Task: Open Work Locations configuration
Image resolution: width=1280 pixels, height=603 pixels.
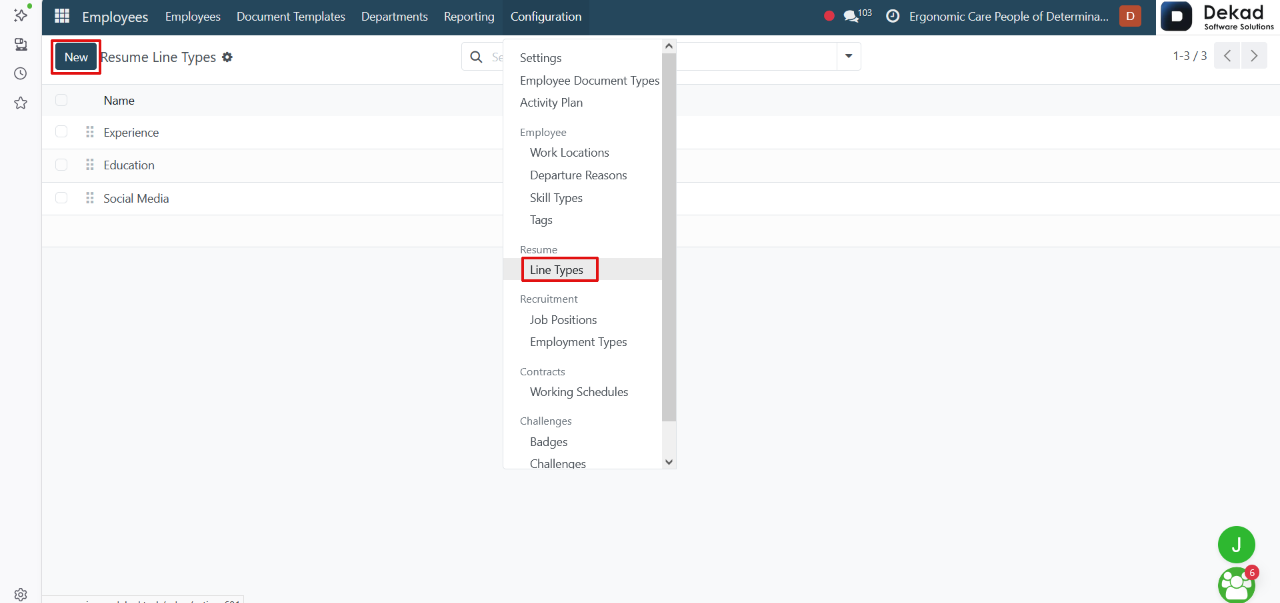Action: [x=569, y=152]
